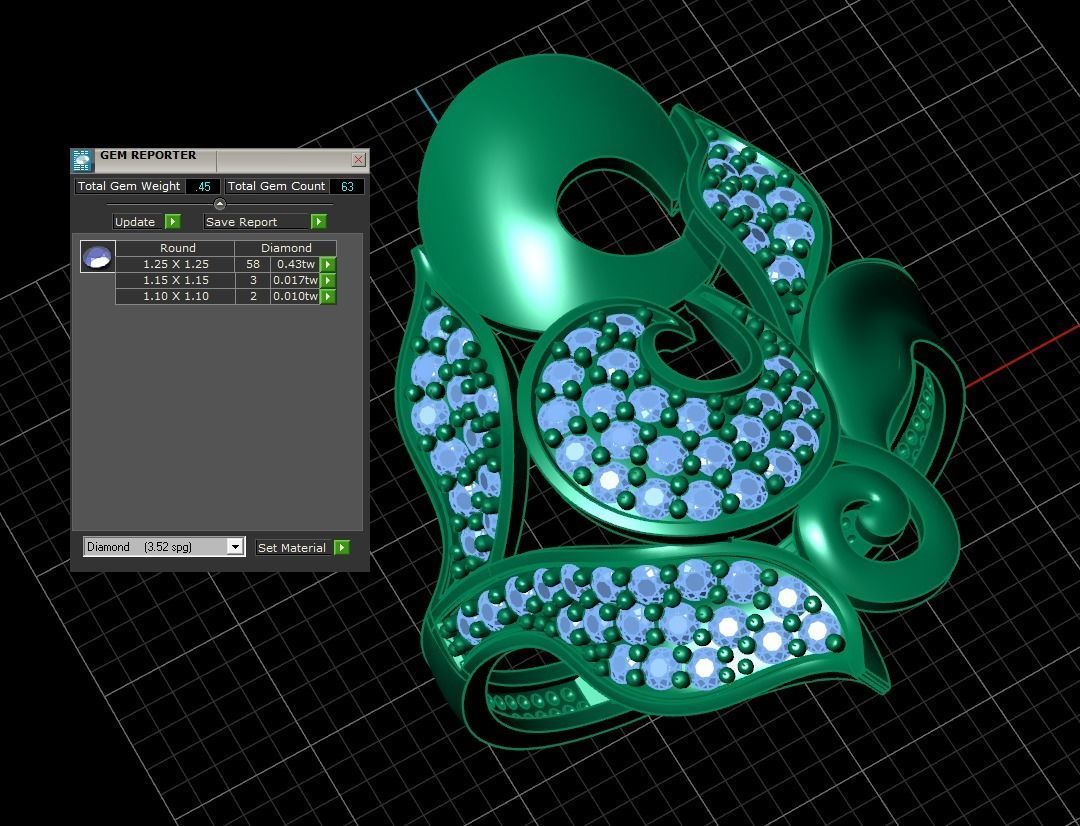Click green arrow on 1.10 X 1.10 row
Screen dimensions: 1080x826
(x=329, y=296)
